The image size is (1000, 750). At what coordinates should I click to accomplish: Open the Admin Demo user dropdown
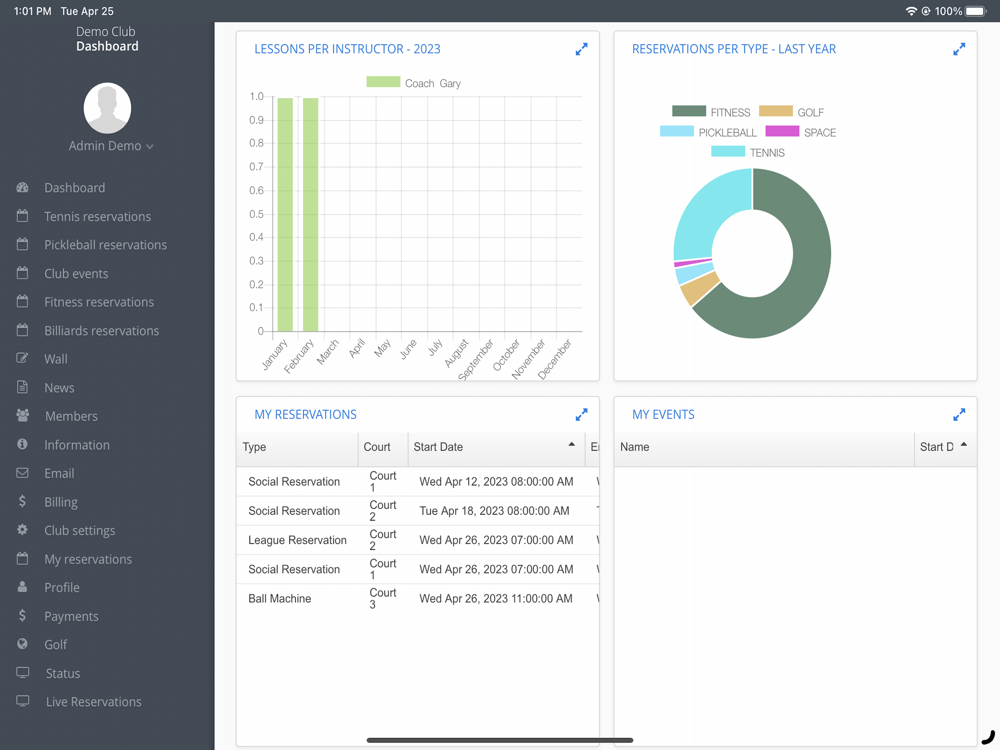point(111,146)
